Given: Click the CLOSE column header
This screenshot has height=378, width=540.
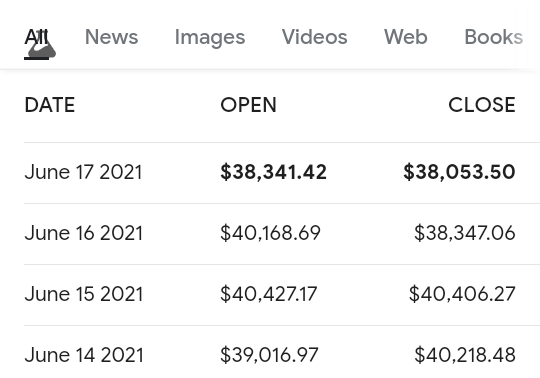Looking at the screenshot, I should click(482, 105).
